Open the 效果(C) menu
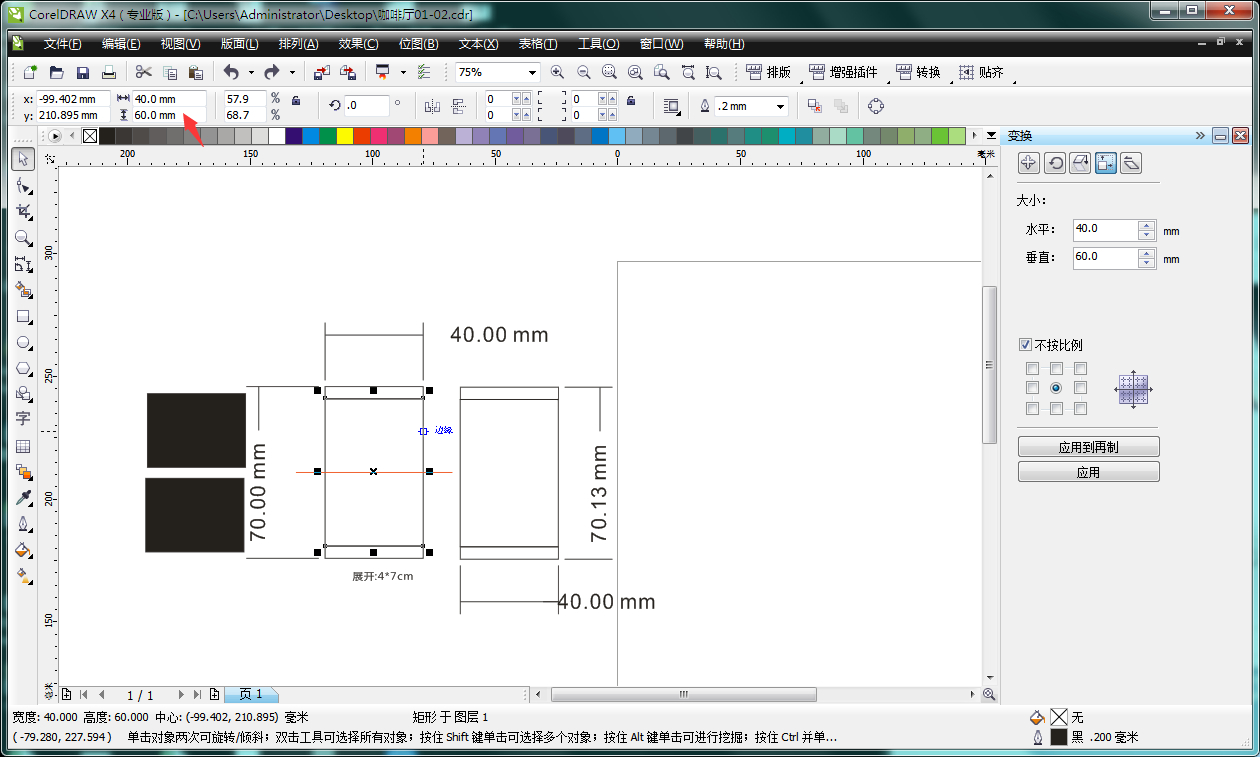Image resolution: width=1260 pixels, height=757 pixels. pos(358,44)
